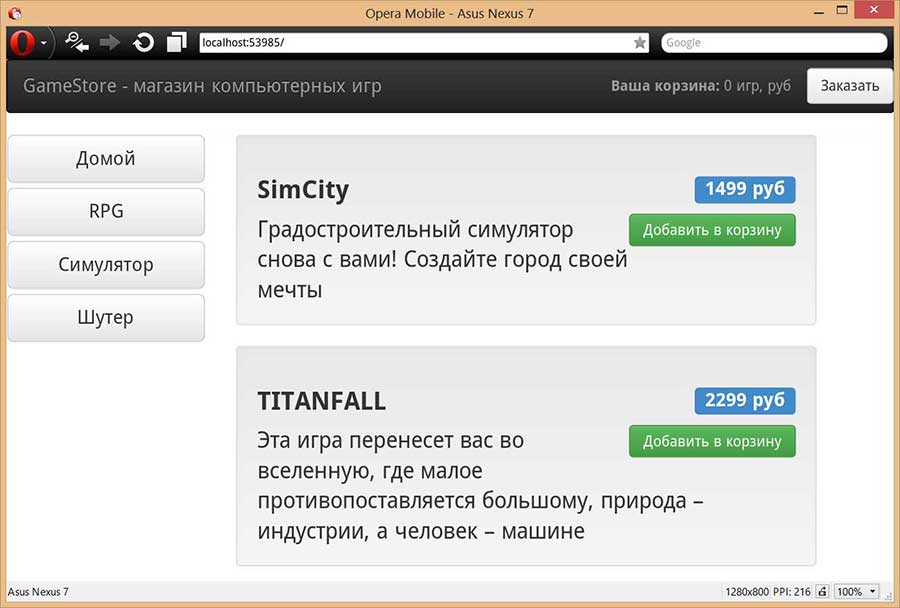Click the SimCity game title
Screen dimensions: 900x608
(303, 190)
